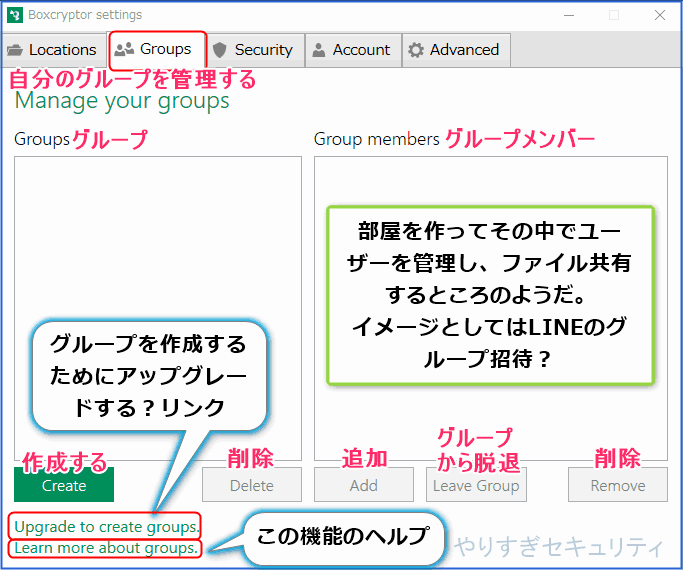
Task: Click the green Create button
Action: click(x=64, y=485)
